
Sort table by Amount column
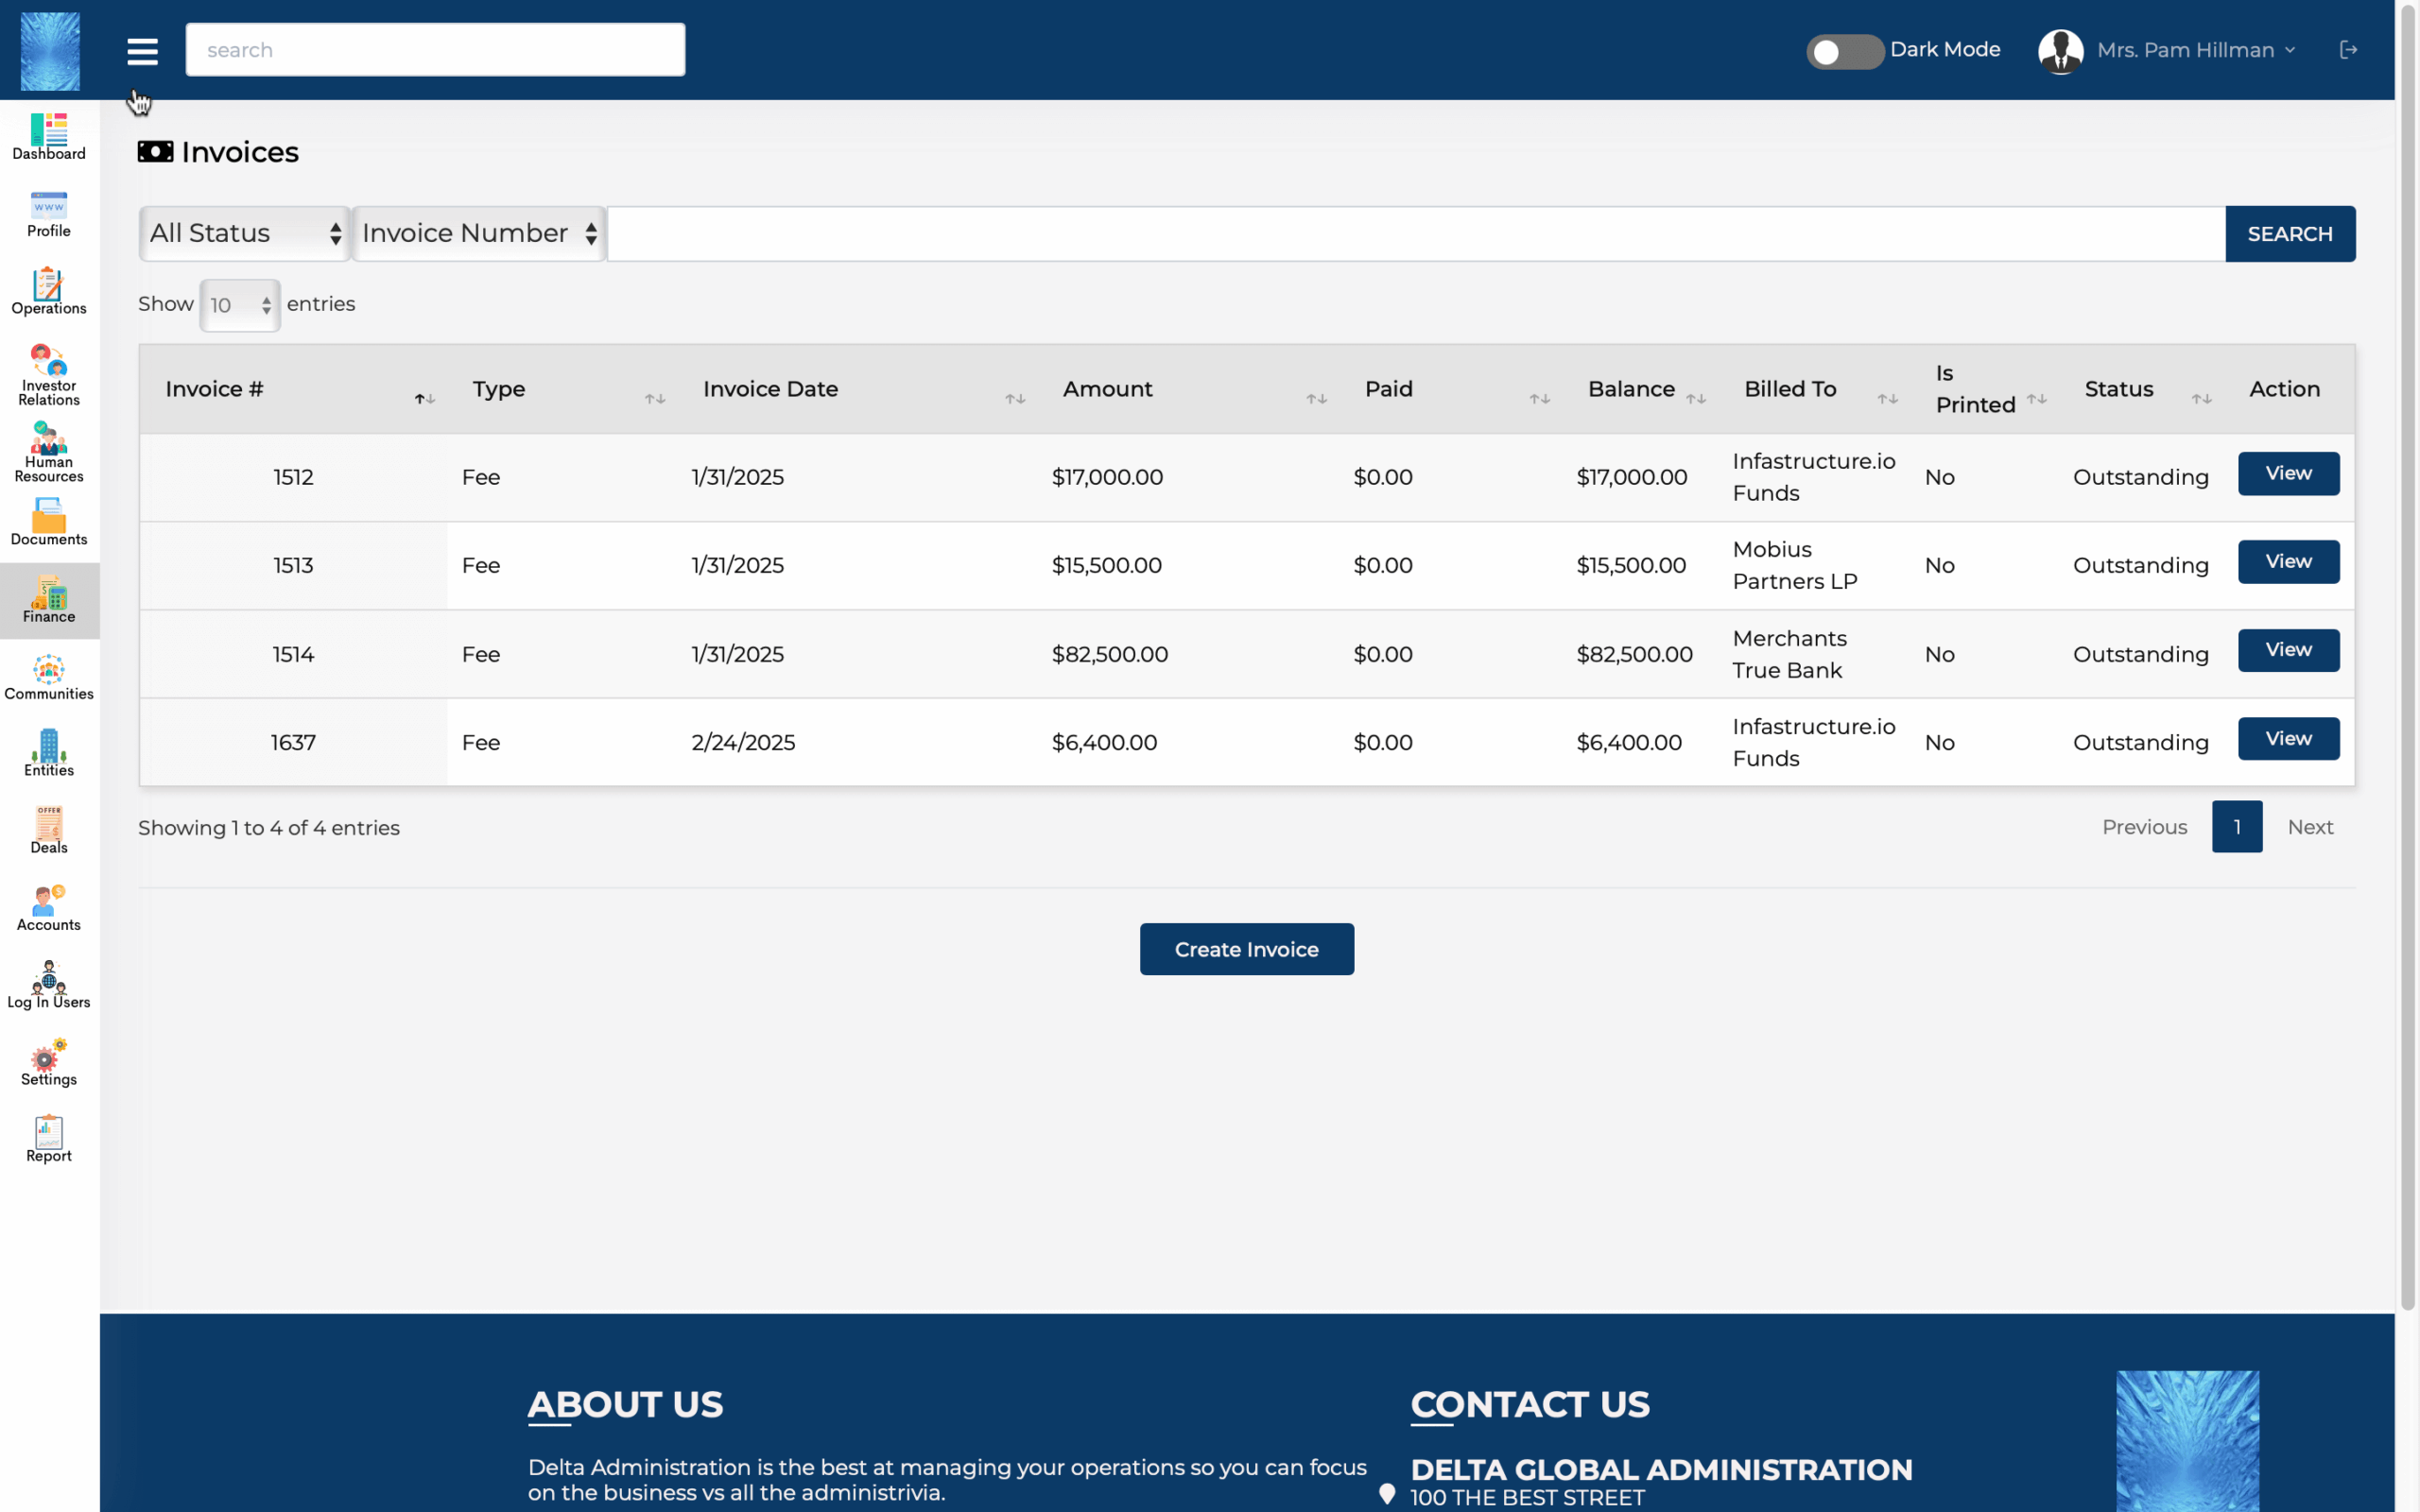point(1107,389)
